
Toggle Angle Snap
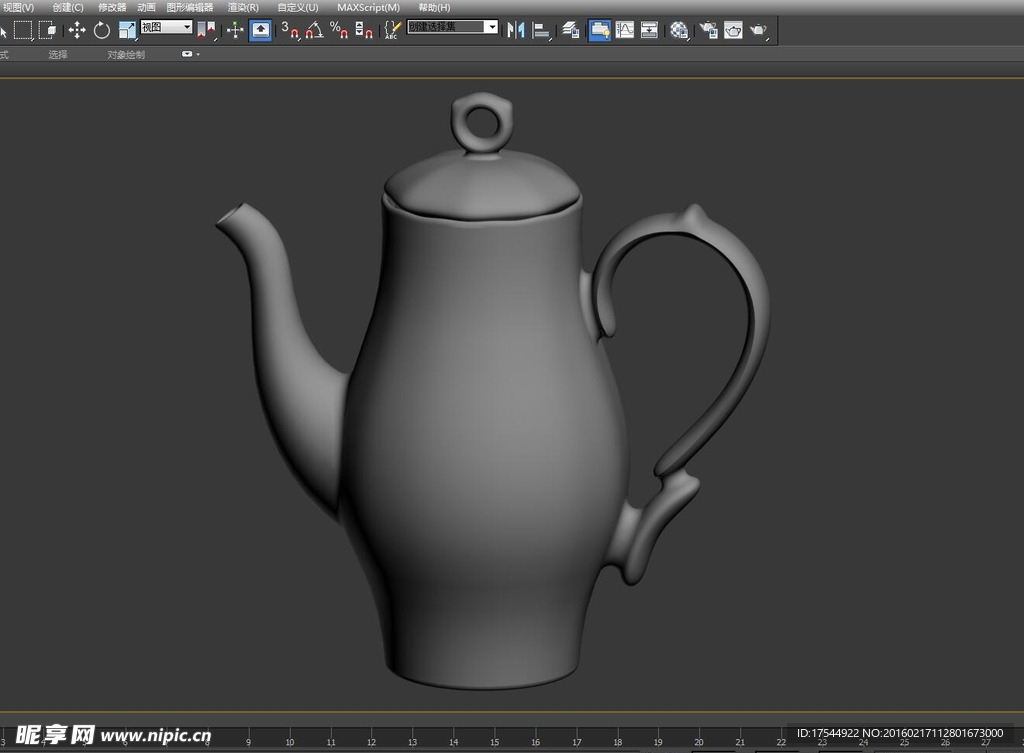tap(314, 30)
